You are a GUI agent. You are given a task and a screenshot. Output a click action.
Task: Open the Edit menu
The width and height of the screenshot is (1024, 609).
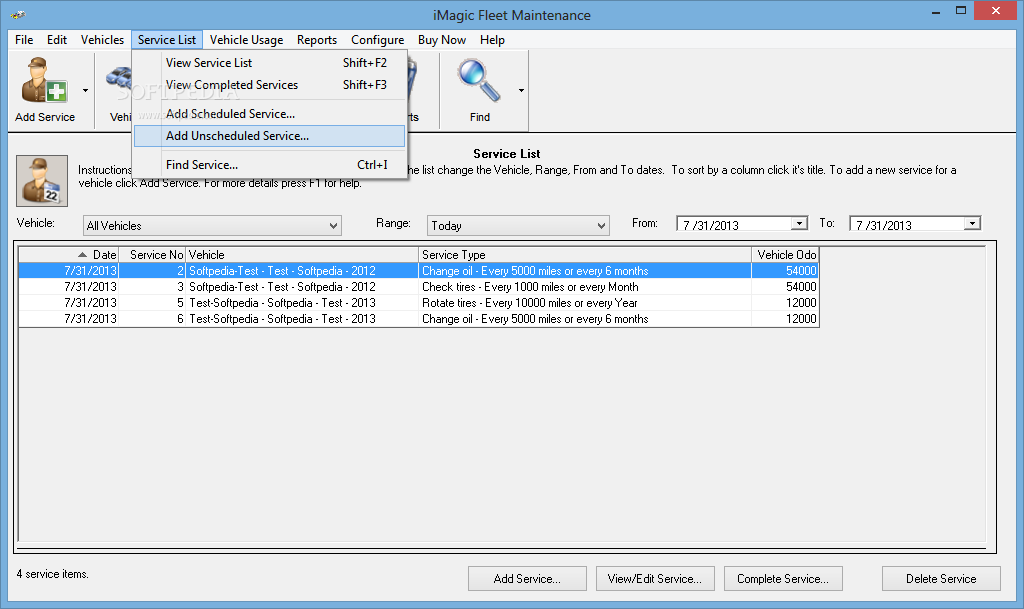click(57, 40)
